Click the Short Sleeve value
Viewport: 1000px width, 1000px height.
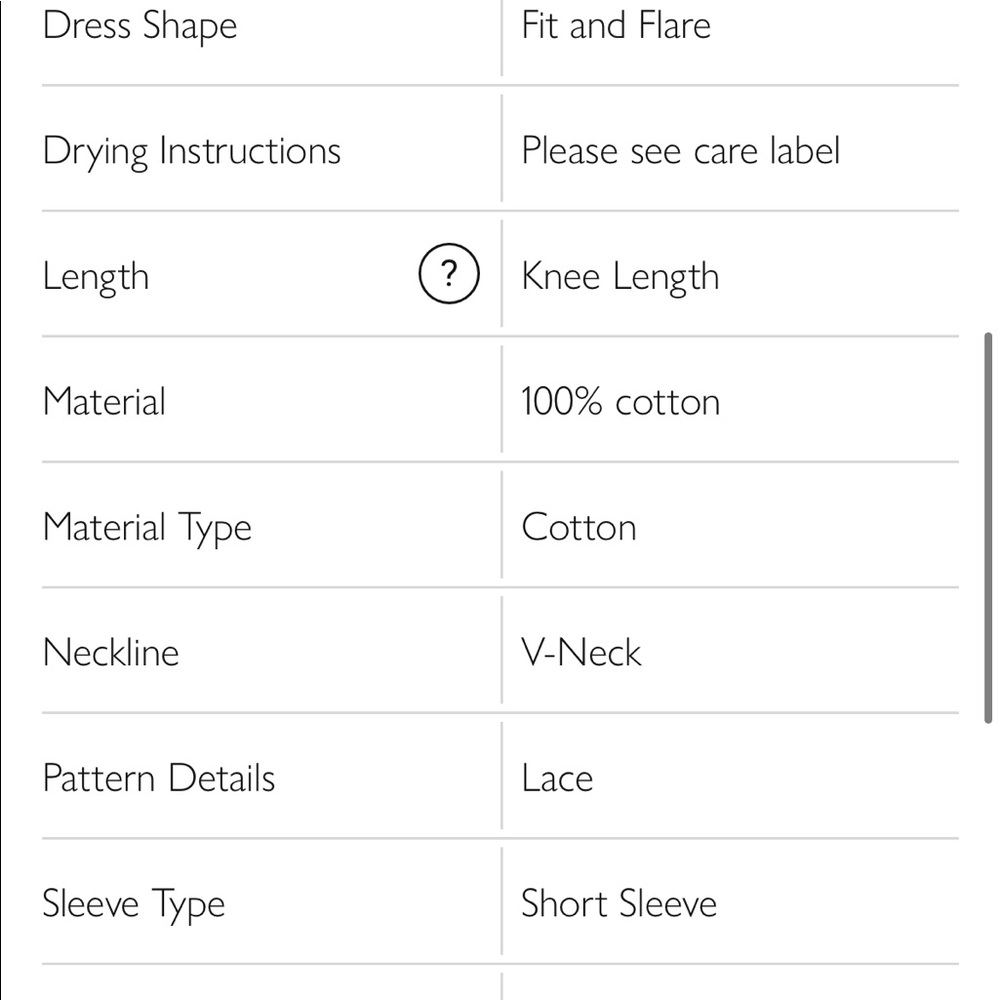point(619,904)
